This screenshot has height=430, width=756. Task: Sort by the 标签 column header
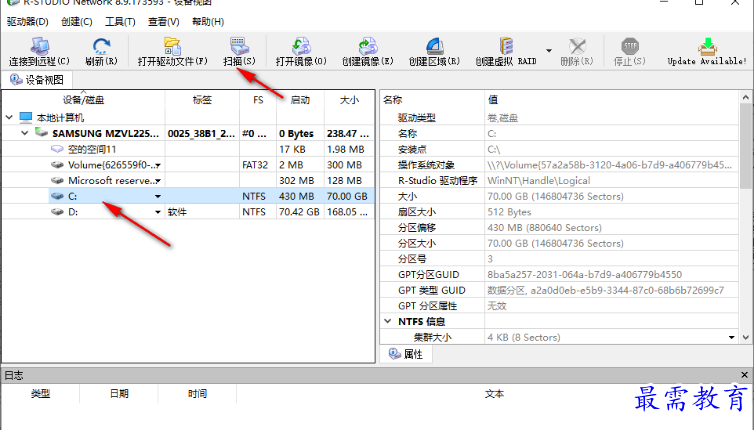(x=202, y=100)
